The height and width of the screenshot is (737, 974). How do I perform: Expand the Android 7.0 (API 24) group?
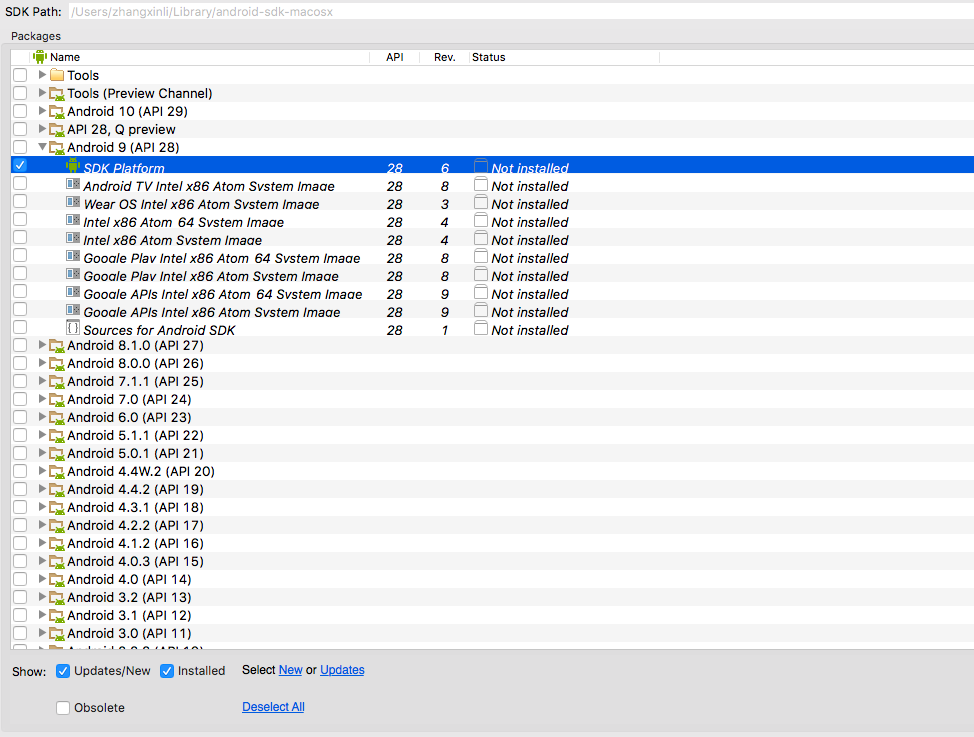(42, 399)
